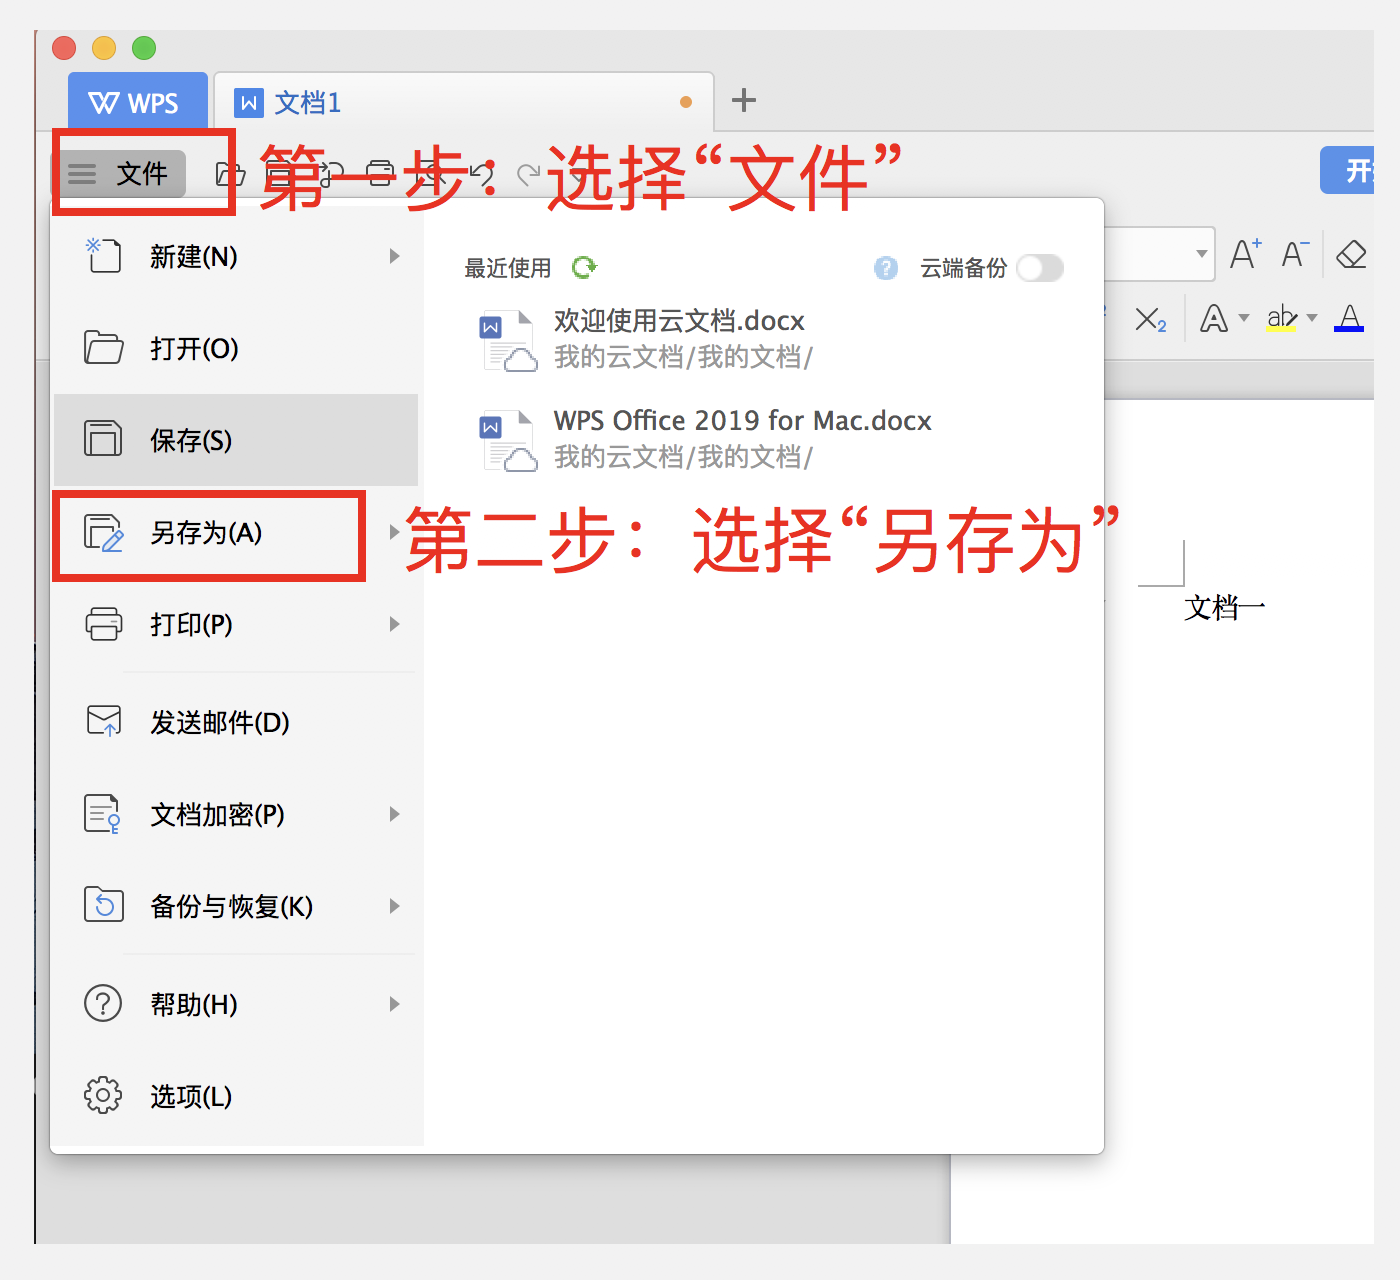
Task: Expand the 备份与恢复(K) submenu arrow
Action: click(x=394, y=906)
